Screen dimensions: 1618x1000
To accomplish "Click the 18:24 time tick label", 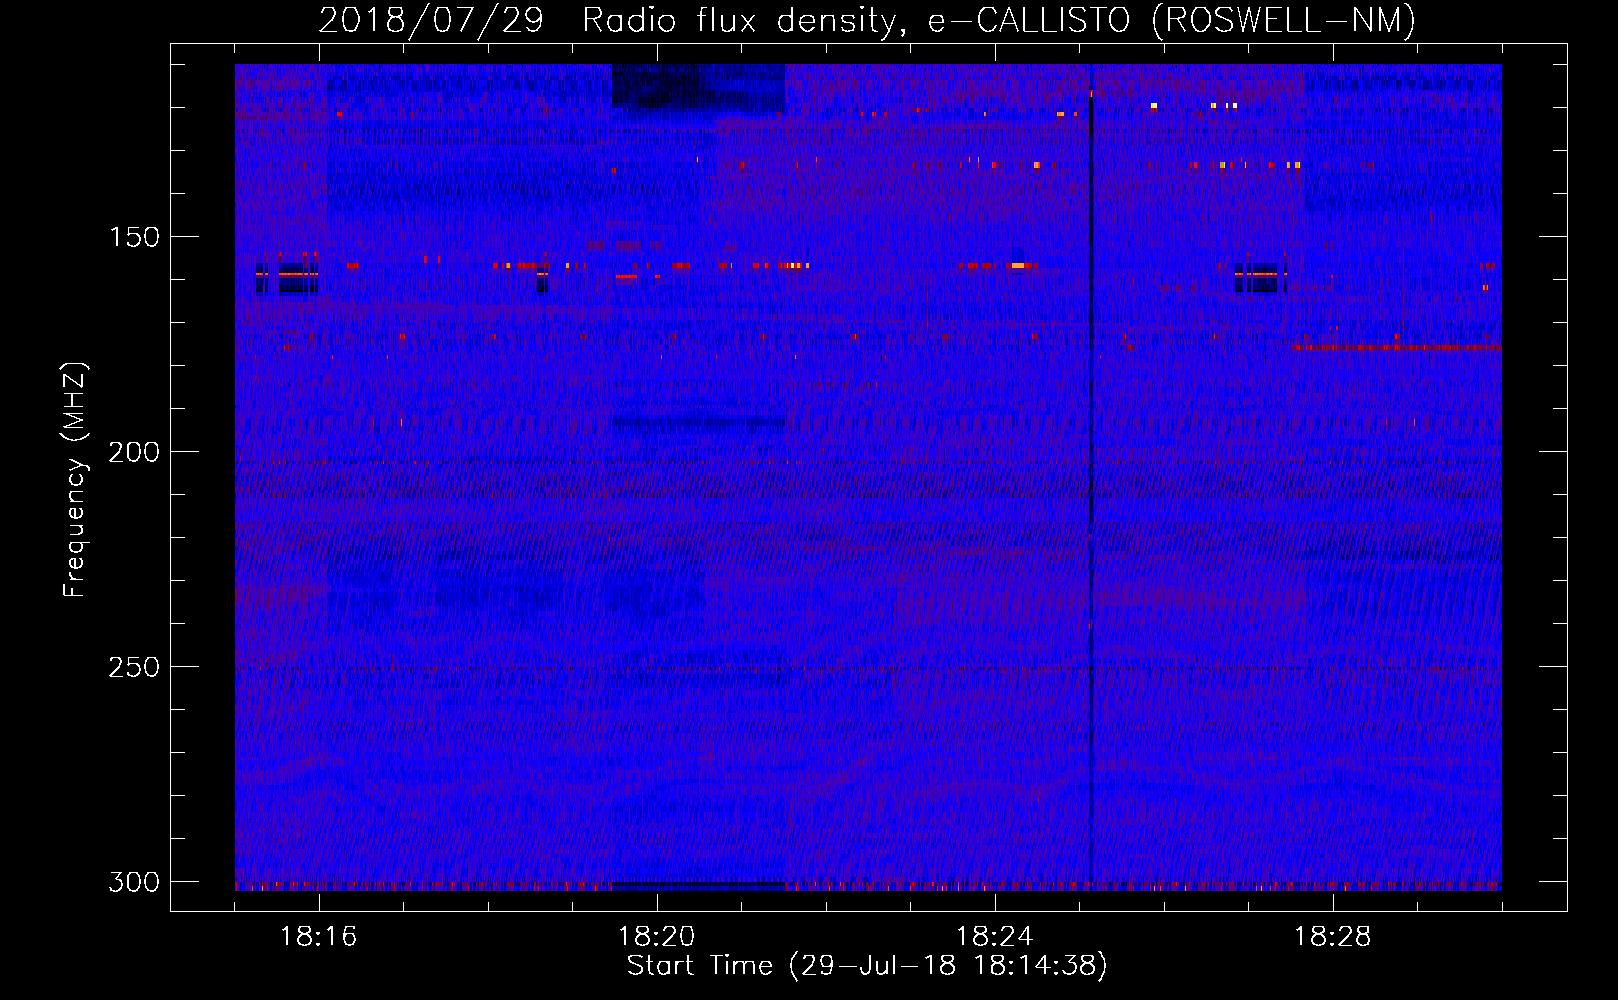I will 995,937.
